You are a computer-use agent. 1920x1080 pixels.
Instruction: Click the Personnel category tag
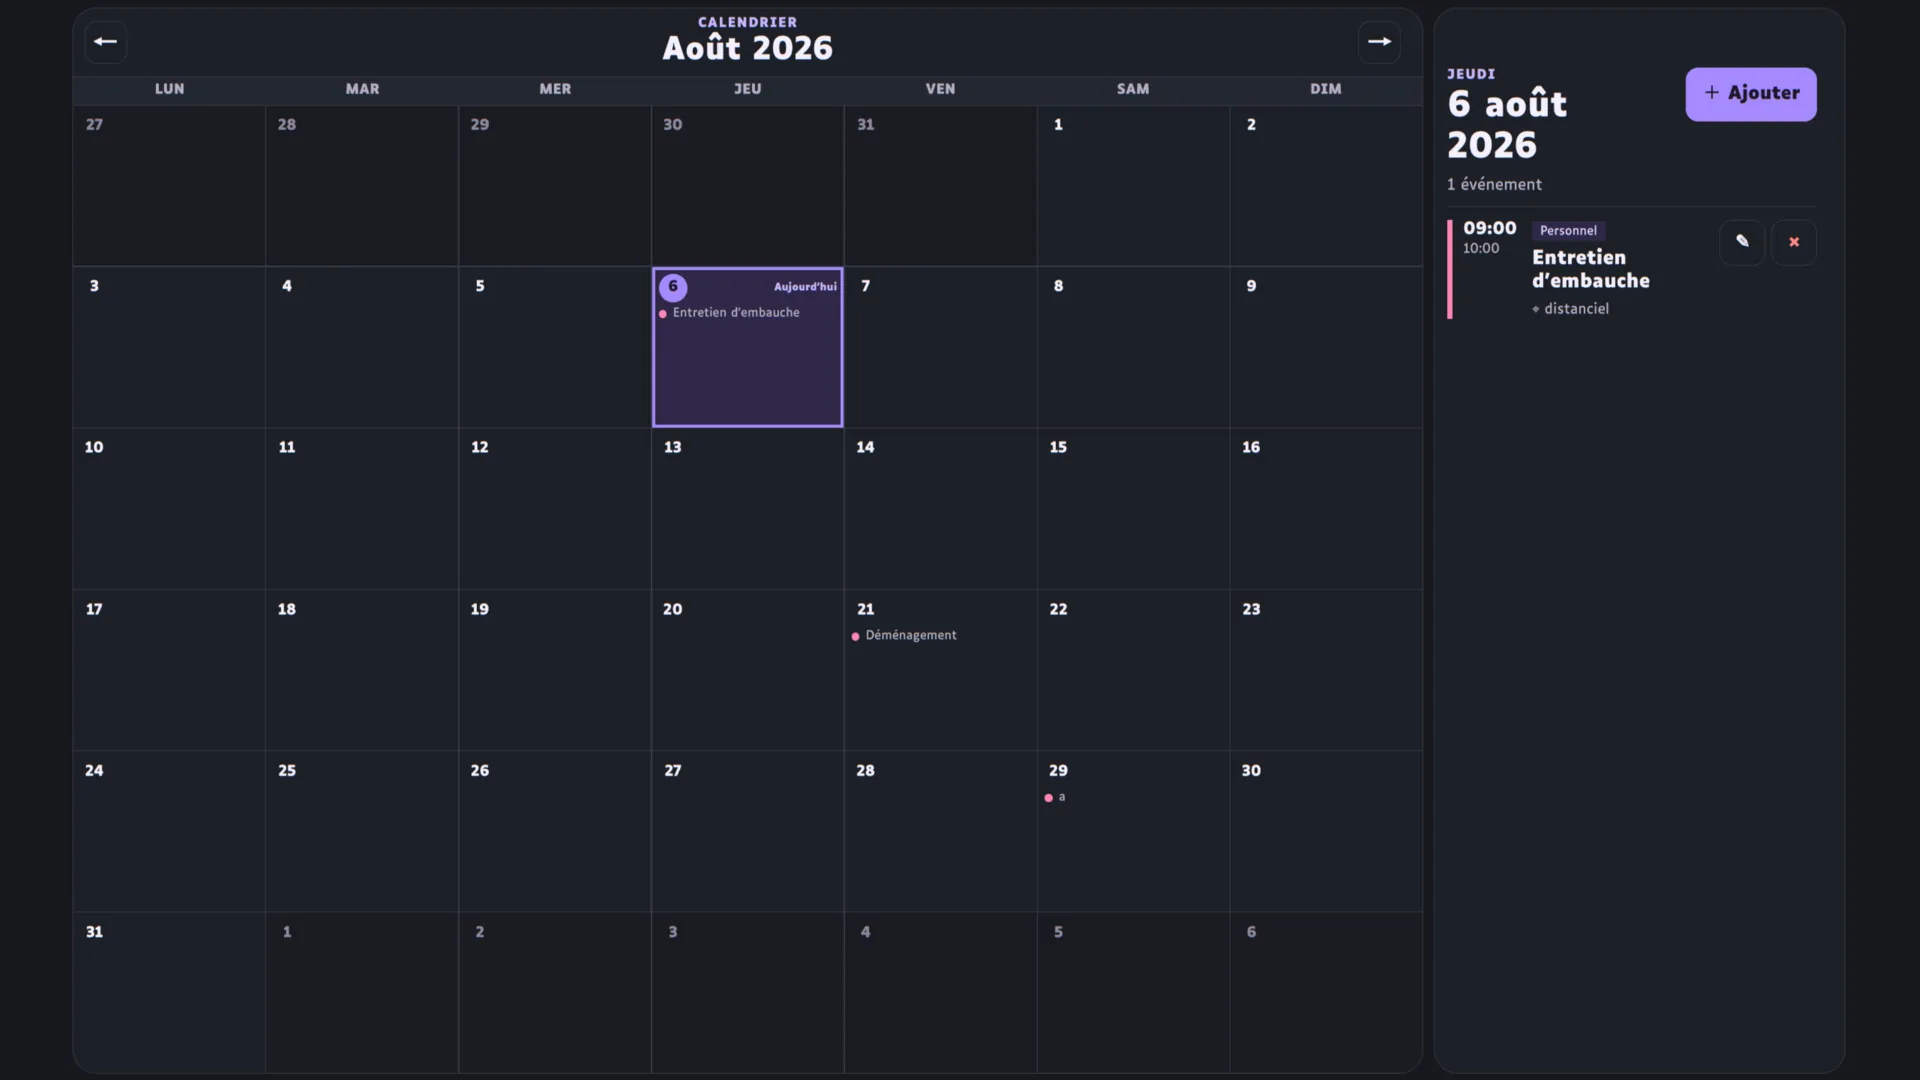(1568, 231)
